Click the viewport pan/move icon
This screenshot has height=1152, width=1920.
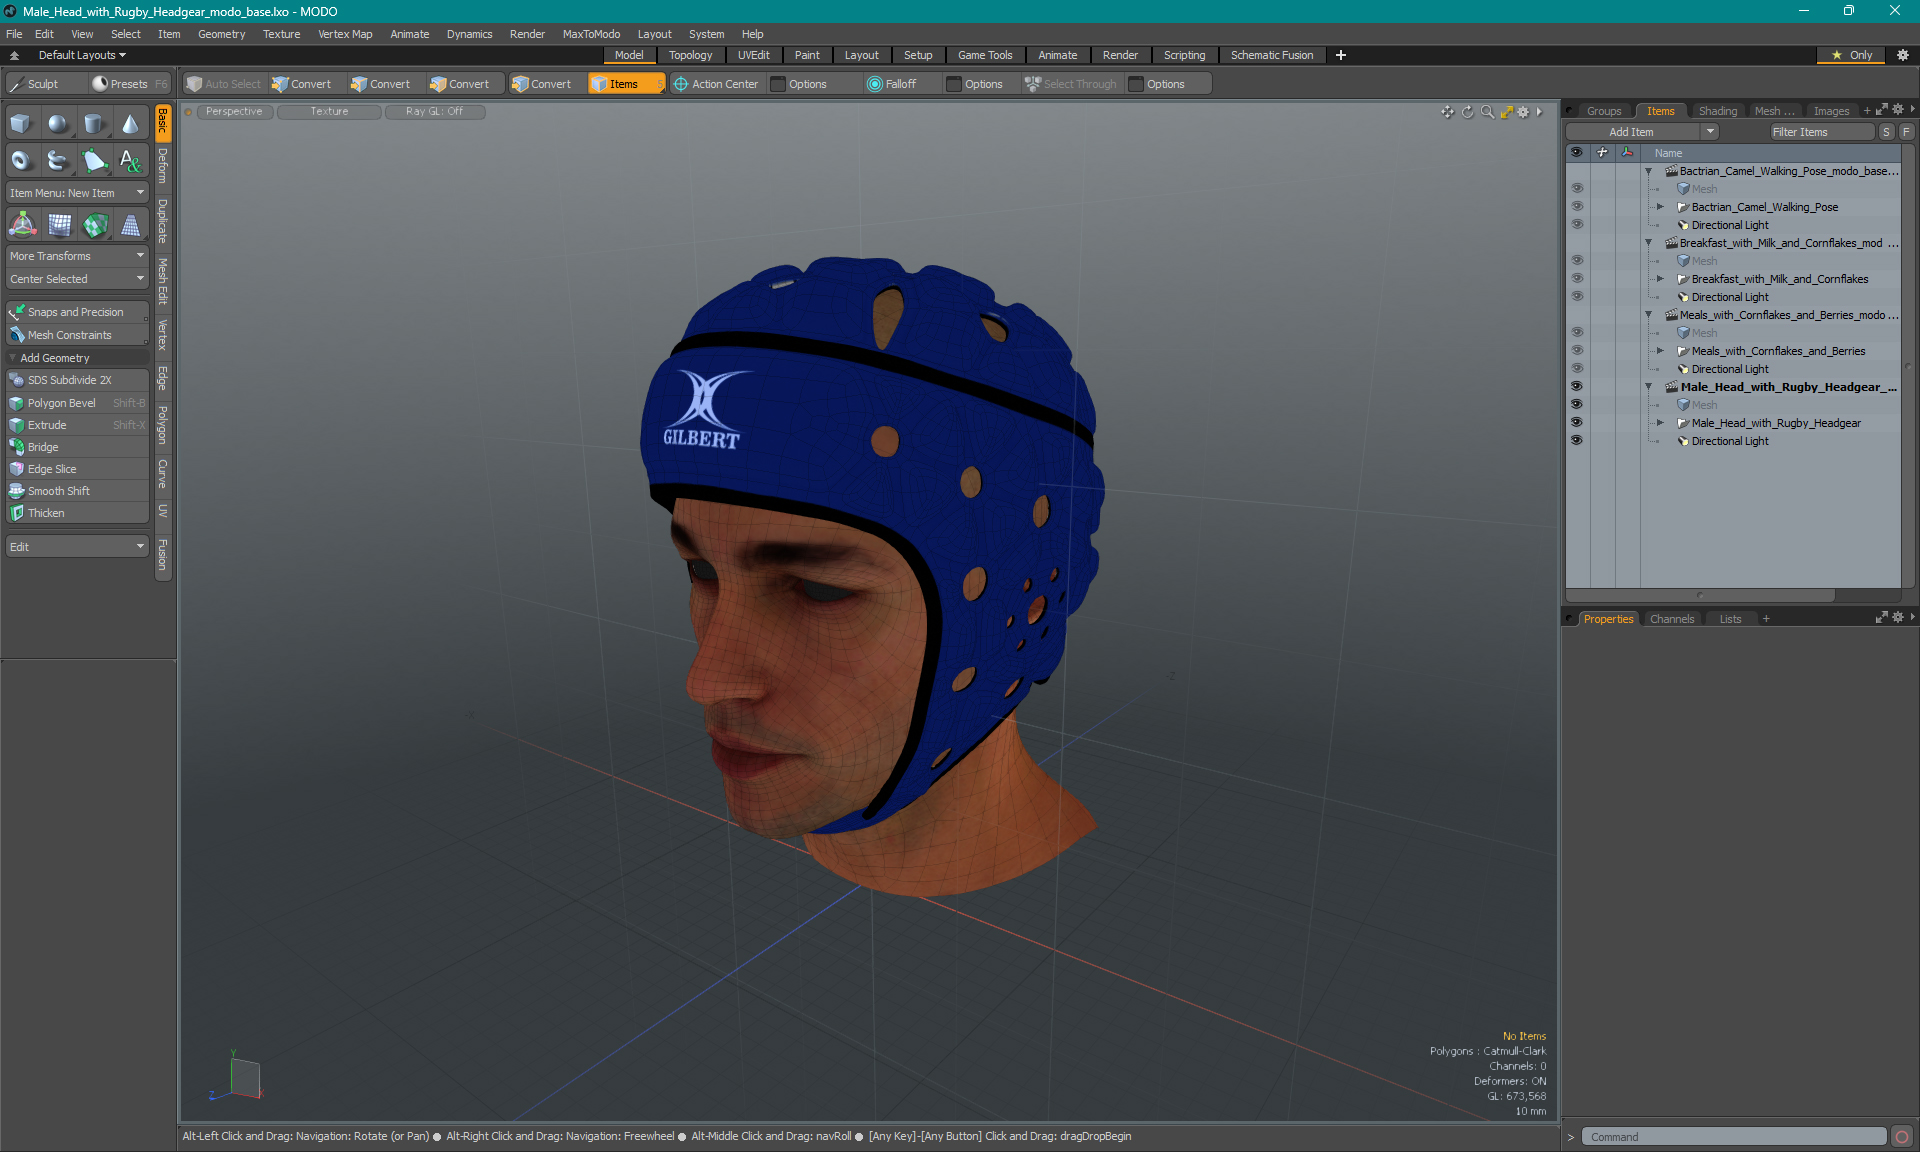point(1447,112)
